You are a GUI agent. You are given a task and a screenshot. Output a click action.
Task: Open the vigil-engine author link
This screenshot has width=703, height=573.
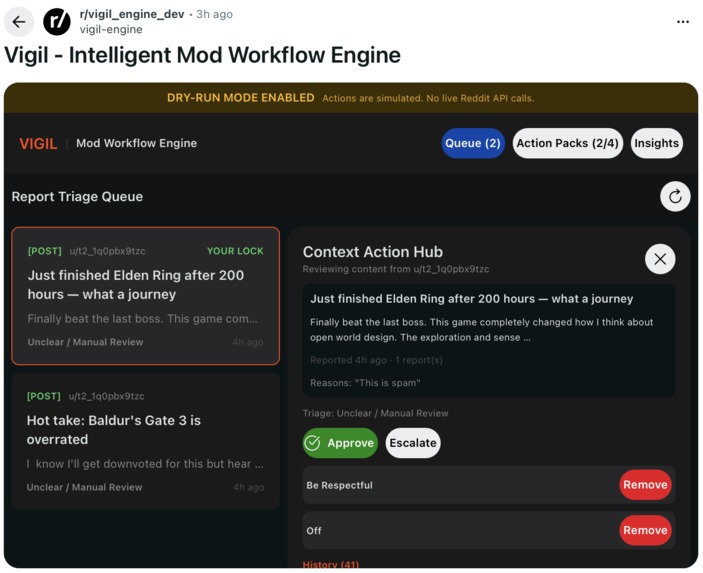tap(111, 30)
